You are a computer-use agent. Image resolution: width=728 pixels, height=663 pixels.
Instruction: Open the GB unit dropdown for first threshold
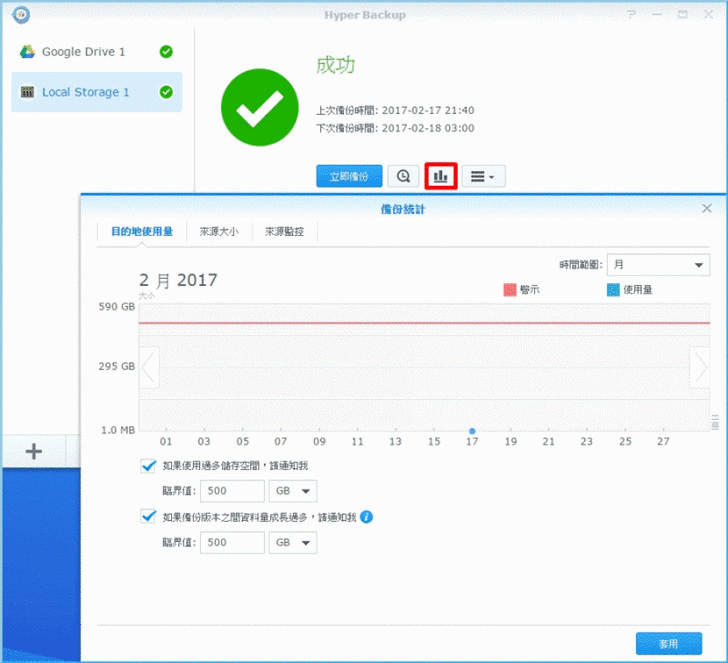click(294, 491)
